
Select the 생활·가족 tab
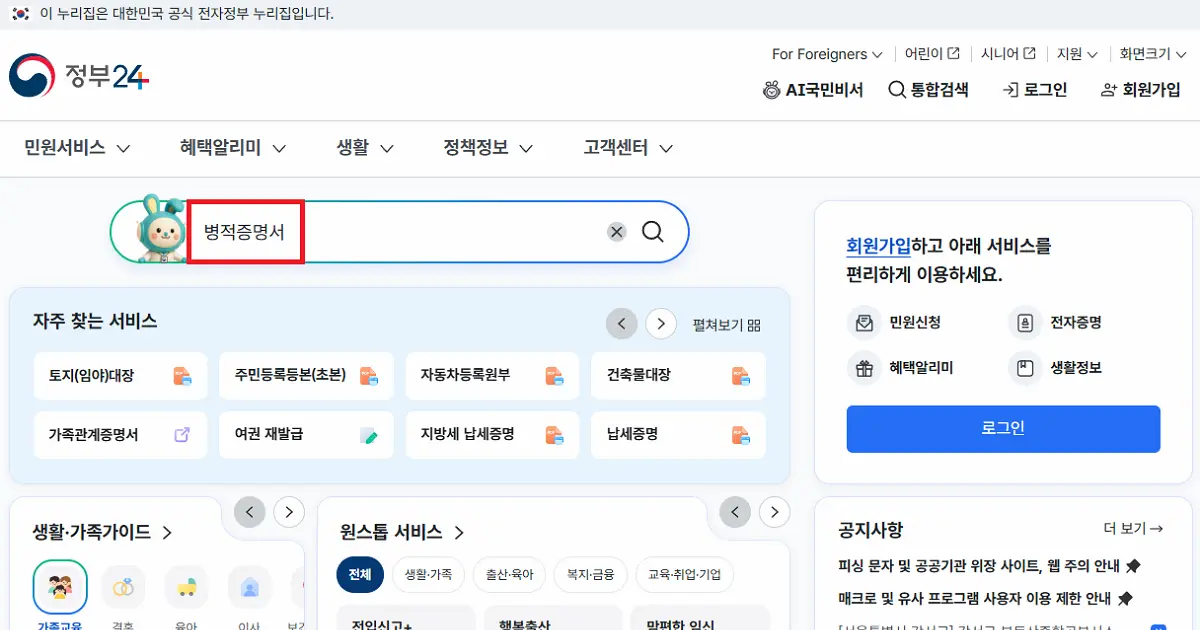point(428,575)
